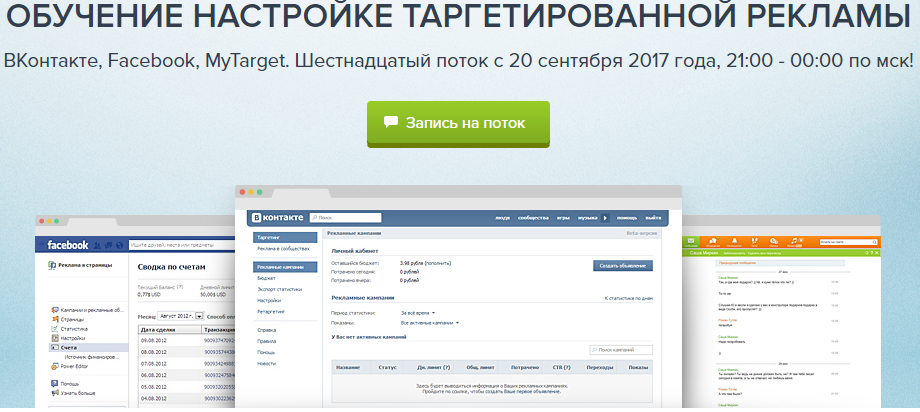Open Ретаргетинг in the VK left menu
Viewport: 920px width, 412px height.
point(272,312)
